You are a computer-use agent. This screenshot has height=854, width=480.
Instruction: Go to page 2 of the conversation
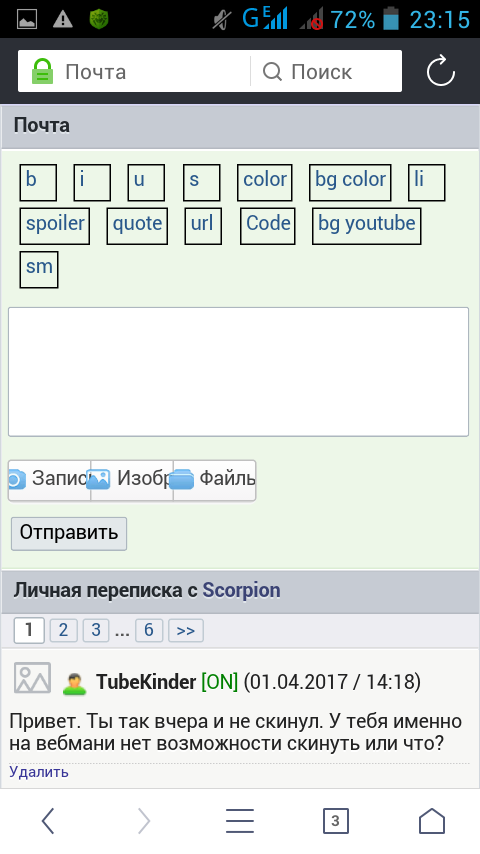[x=63, y=631]
